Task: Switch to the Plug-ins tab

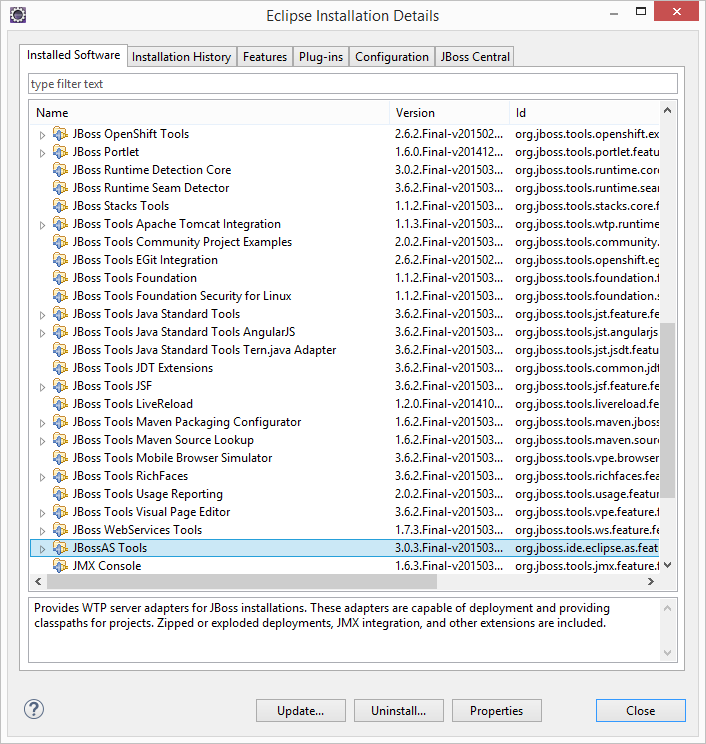Action: (x=321, y=57)
